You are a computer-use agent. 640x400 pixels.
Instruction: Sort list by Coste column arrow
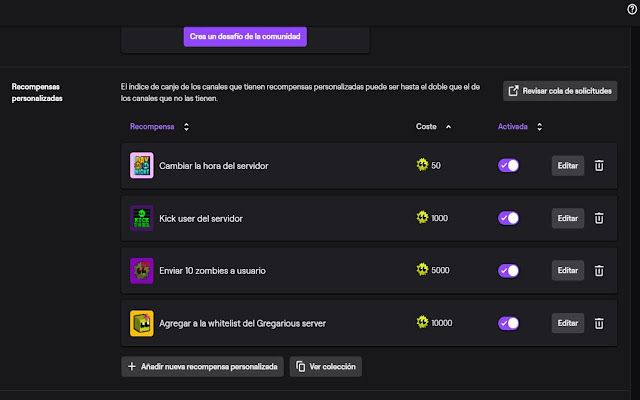(449, 127)
